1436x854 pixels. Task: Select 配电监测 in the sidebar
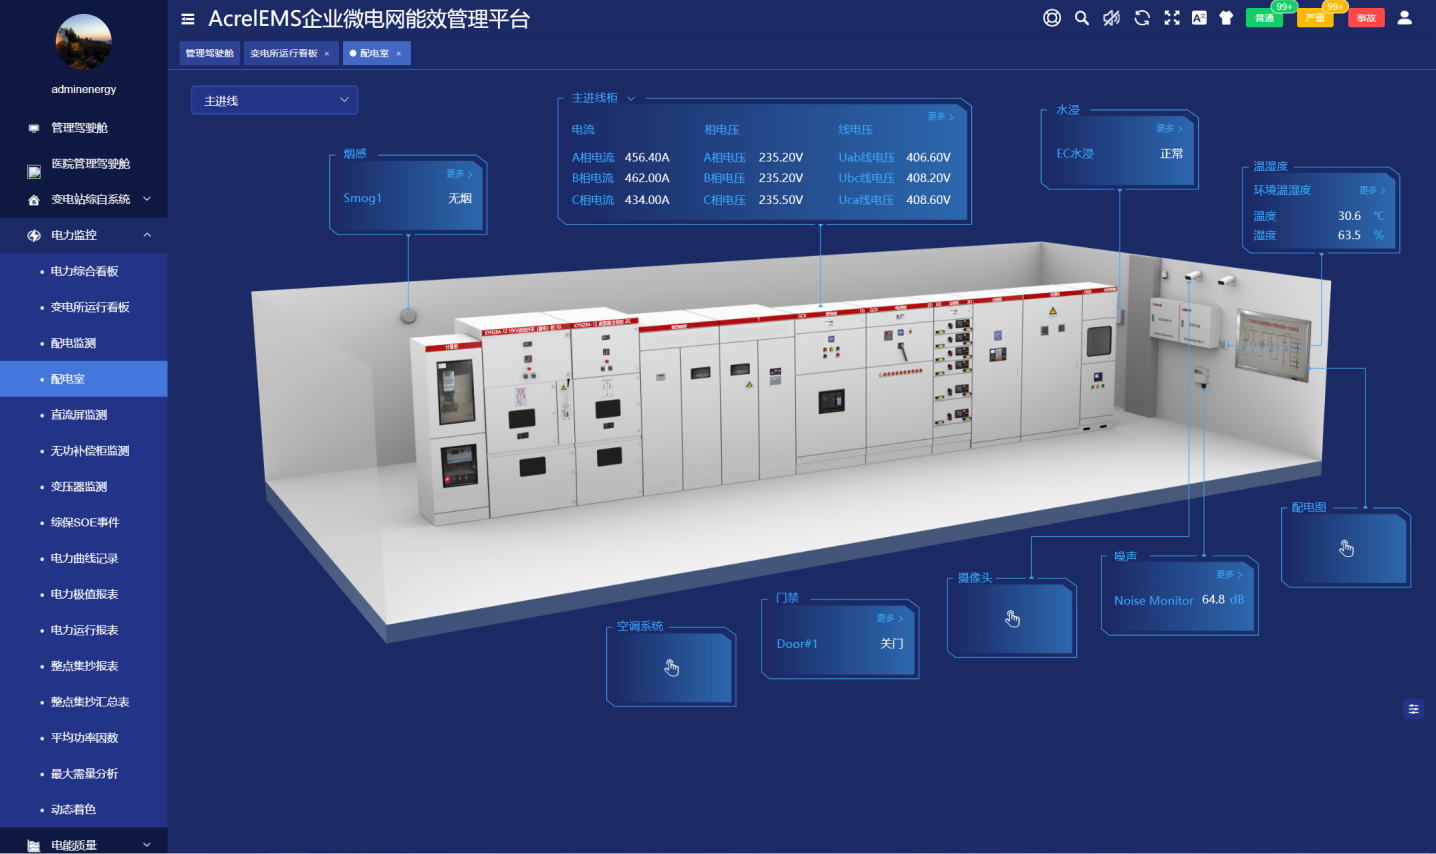coord(74,343)
